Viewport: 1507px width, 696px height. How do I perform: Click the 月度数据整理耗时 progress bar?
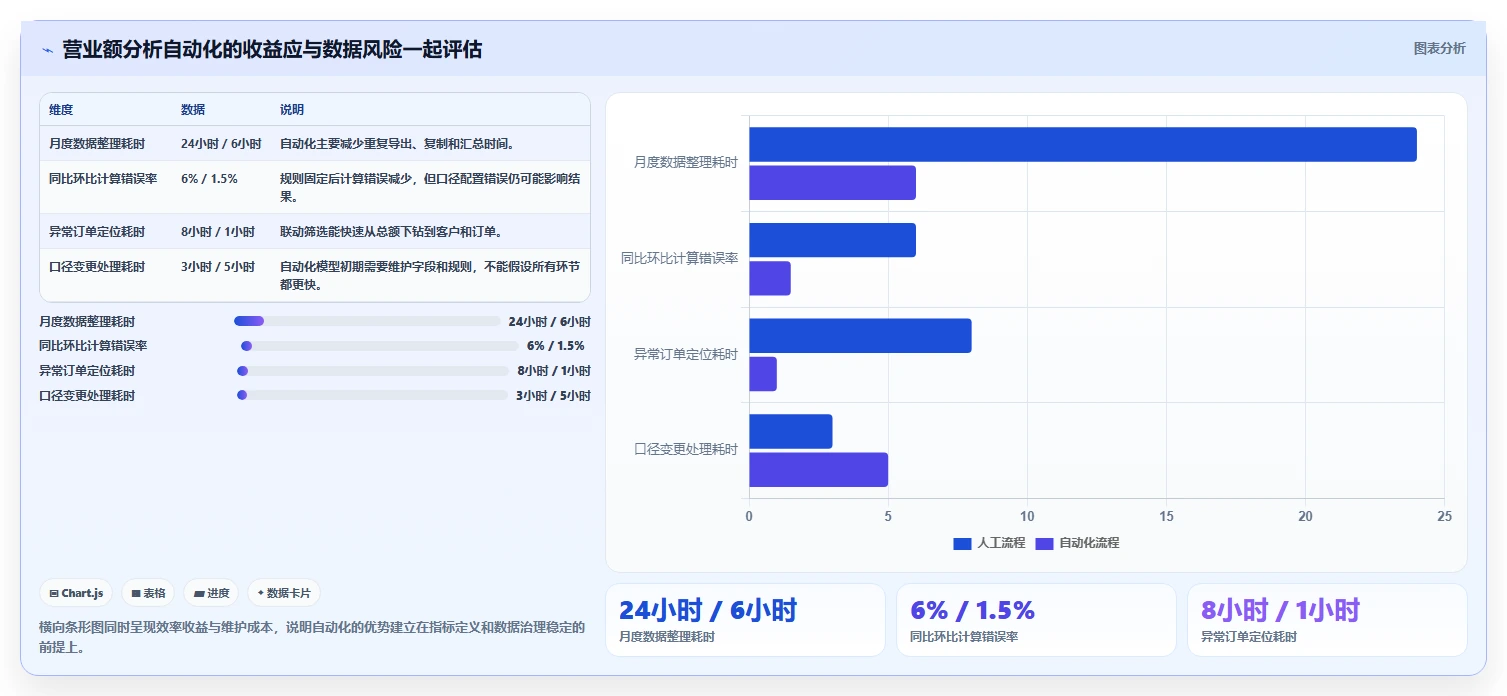point(367,321)
